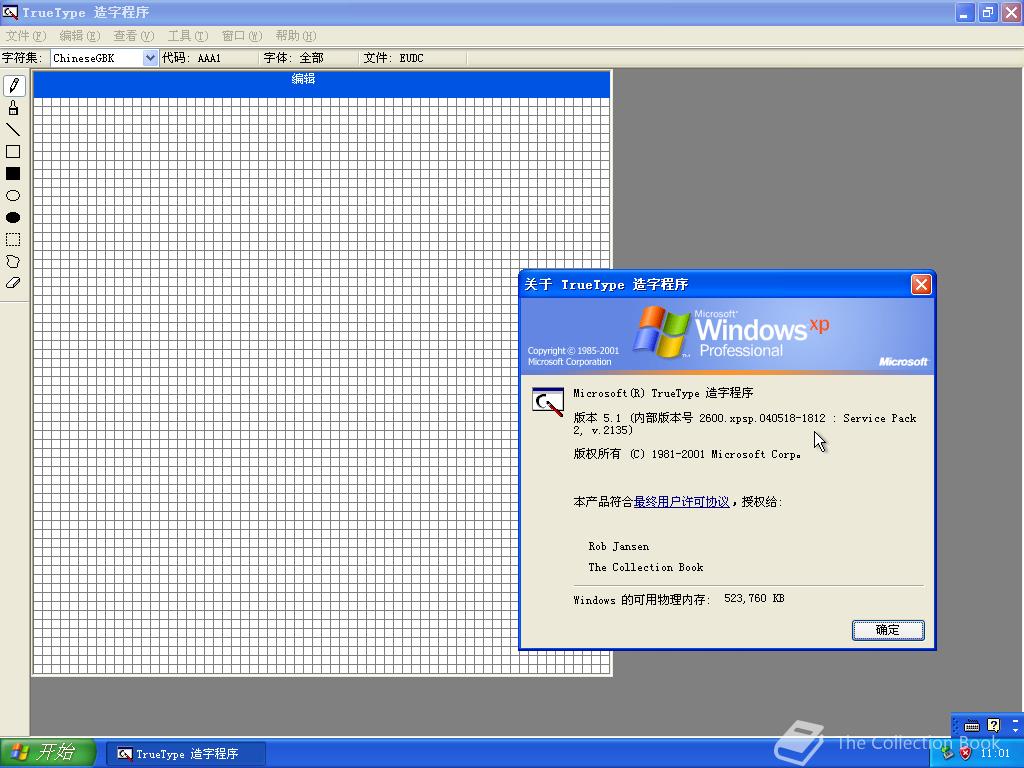
Task: Click the Microsoft(R) TrueType 造字程序 product line
Action: point(663,393)
